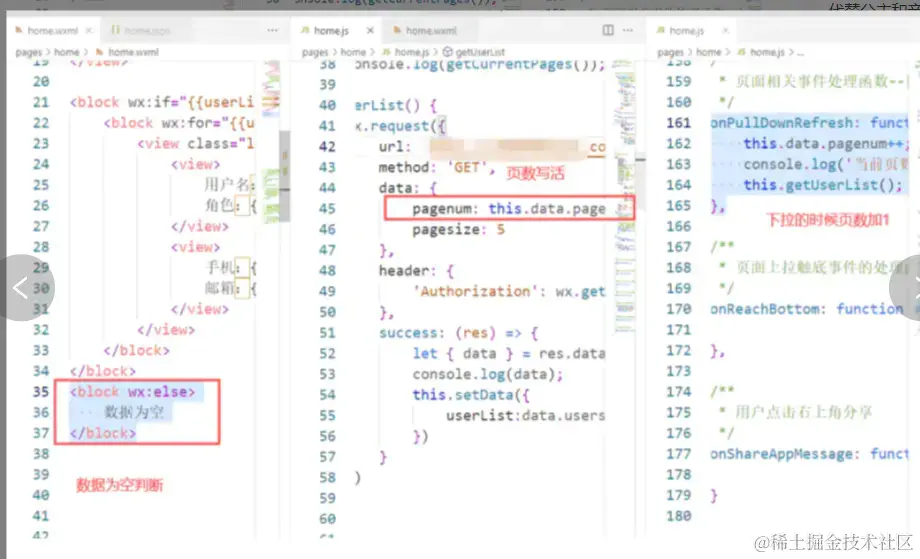Click '用户名:' text on line 25
This screenshot has height=559, width=920.
[229, 185]
